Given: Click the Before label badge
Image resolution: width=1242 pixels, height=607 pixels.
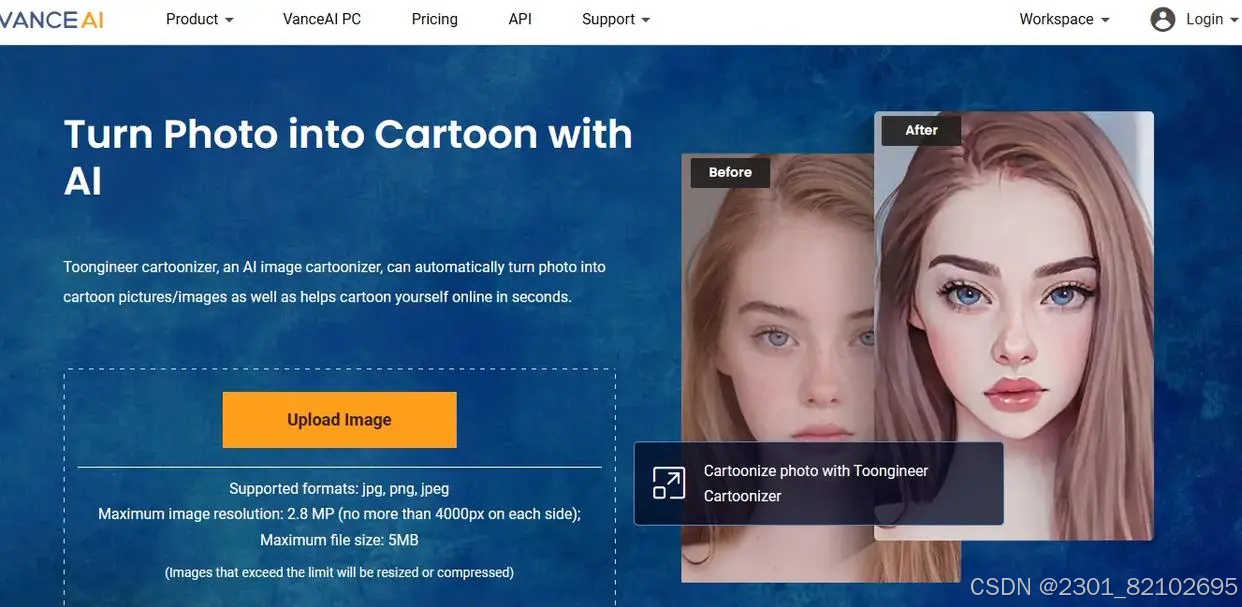Looking at the screenshot, I should click(730, 172).
